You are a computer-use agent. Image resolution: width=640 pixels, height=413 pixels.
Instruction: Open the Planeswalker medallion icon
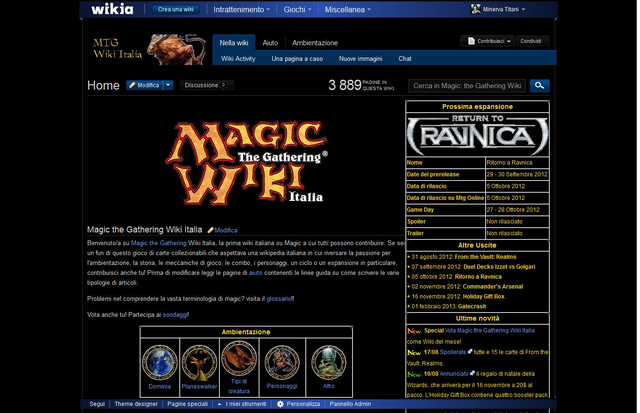tap(200, 362)
